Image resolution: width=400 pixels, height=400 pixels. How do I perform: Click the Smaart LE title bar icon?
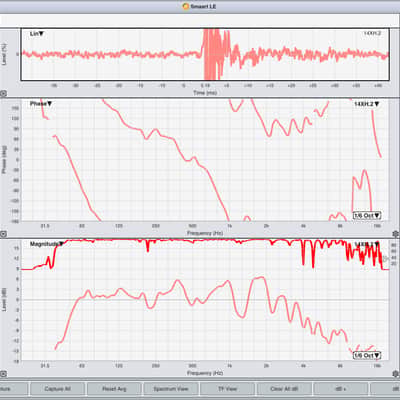pyautogui.click(x=186, y=6)
